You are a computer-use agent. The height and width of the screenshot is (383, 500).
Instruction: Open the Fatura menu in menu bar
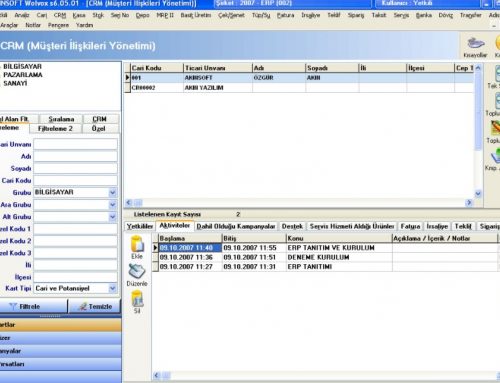pyautogui.click(x=285, y=15)
